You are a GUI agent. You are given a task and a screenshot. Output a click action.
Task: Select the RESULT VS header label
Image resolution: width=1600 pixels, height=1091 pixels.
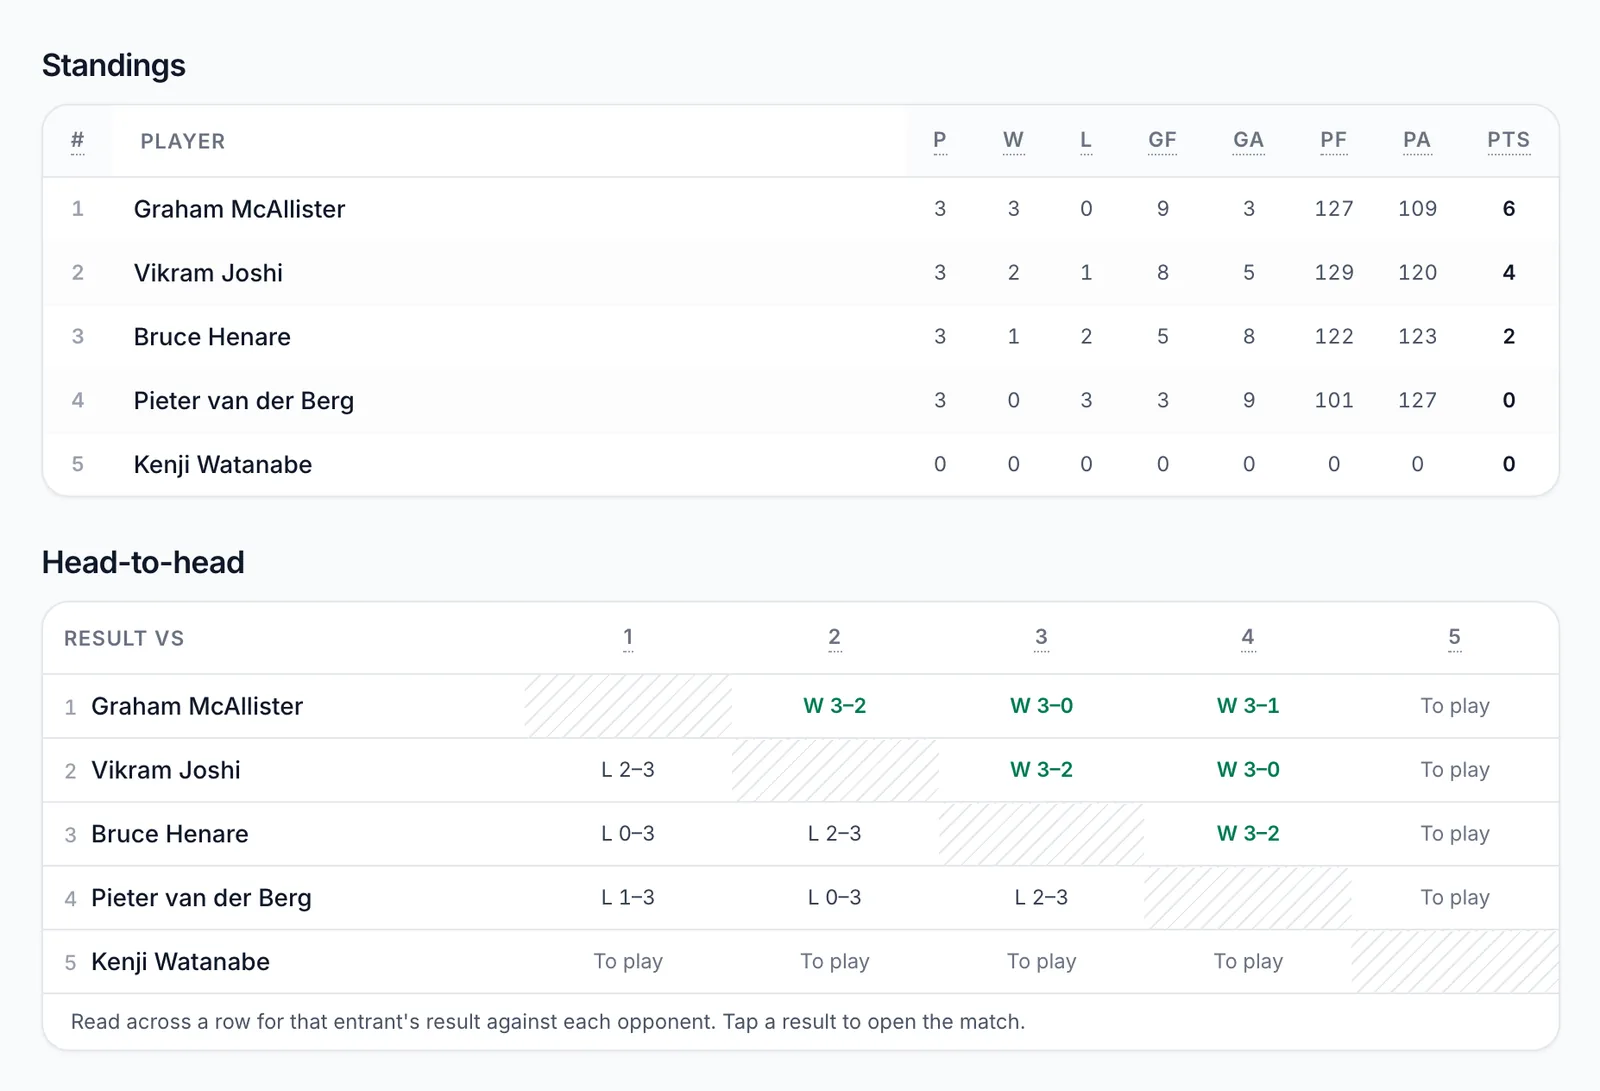(x=124, y=639)
